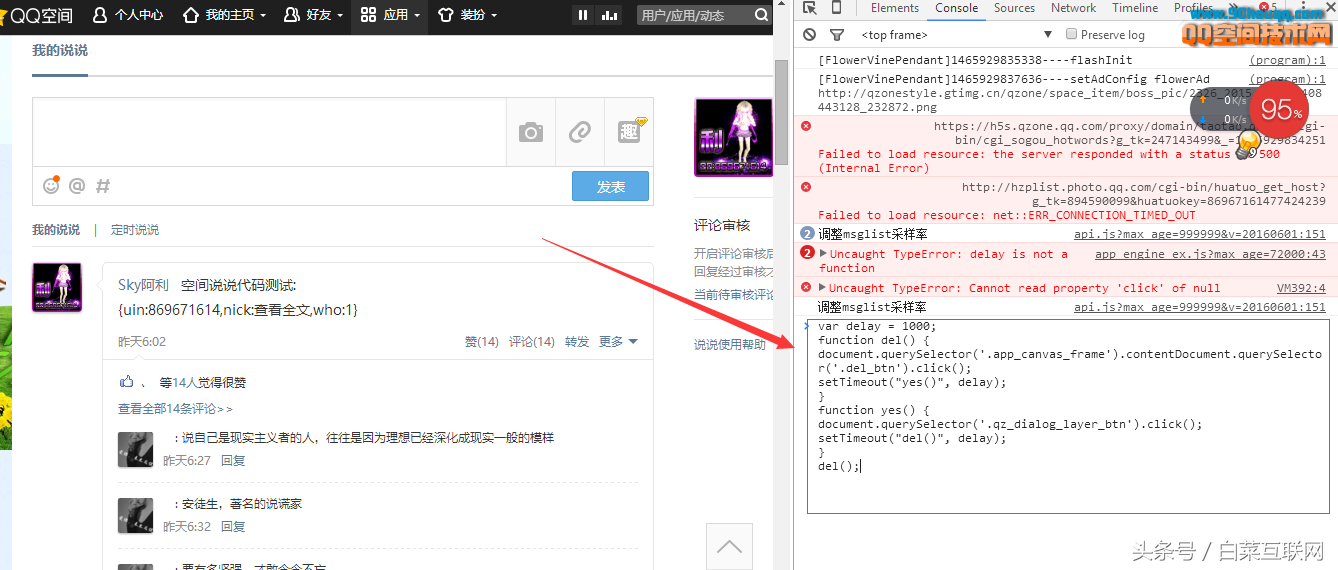Open the Network tab in DevTools
This screenshot has width=1338, height=570.
click(x=1074, y=8)
